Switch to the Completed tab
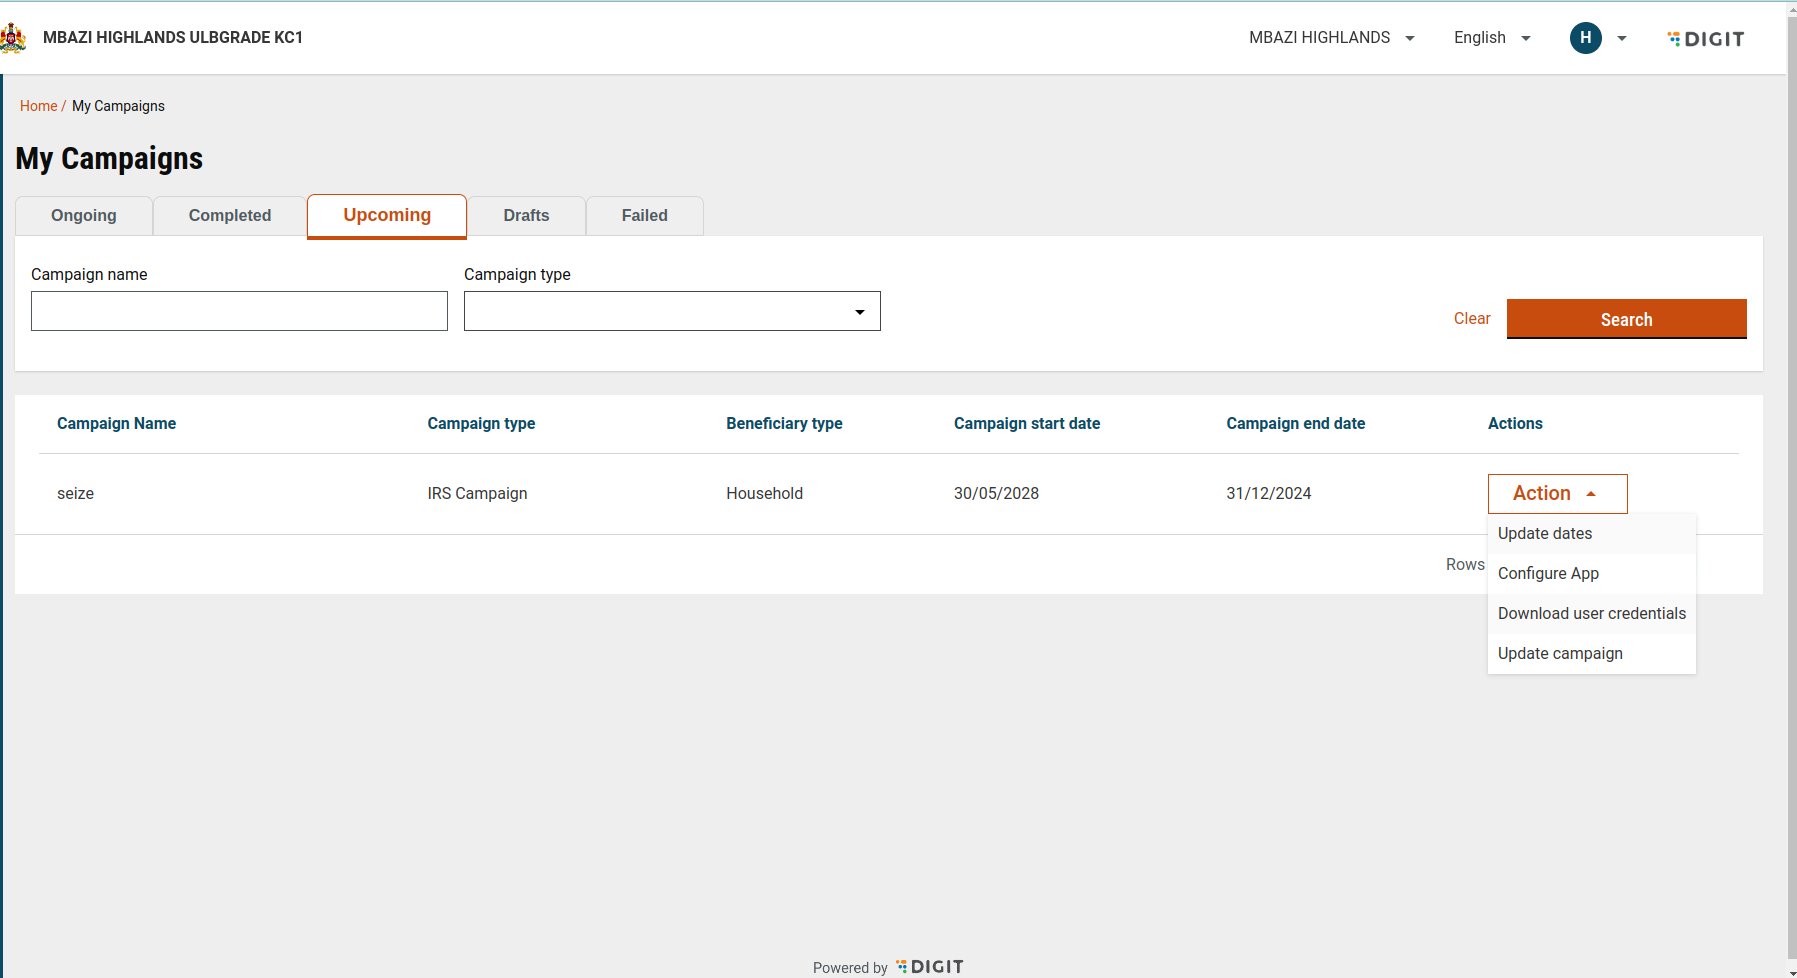 click(230, 216)
